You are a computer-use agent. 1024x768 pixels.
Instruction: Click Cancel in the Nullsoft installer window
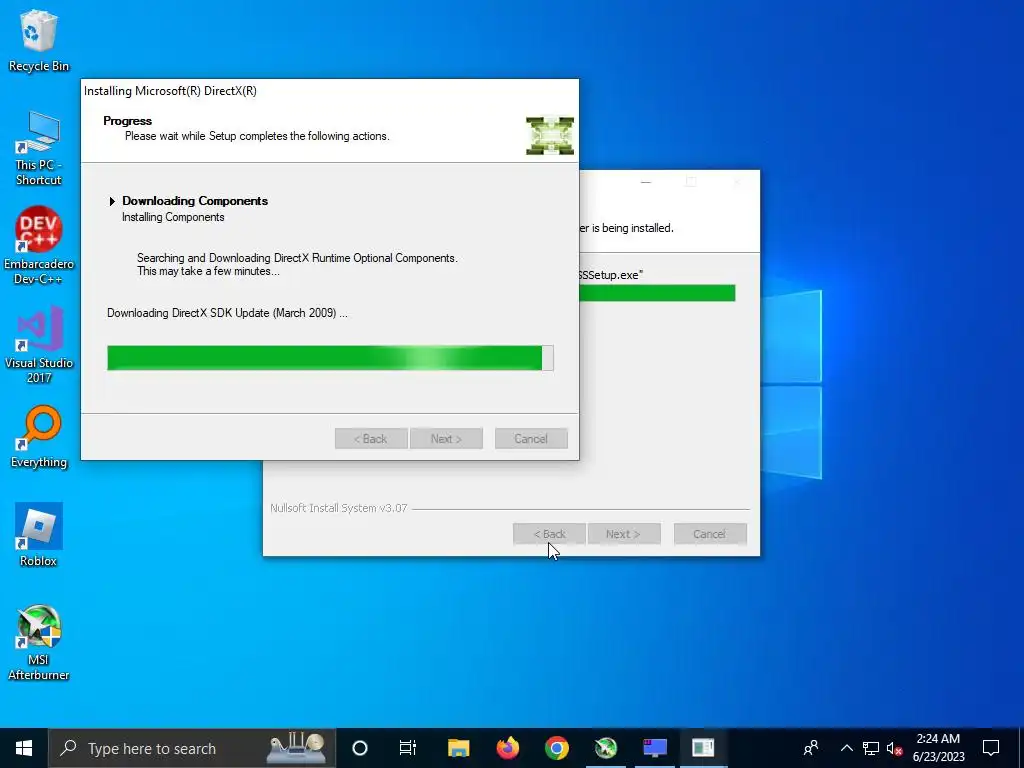coord(710,534)
